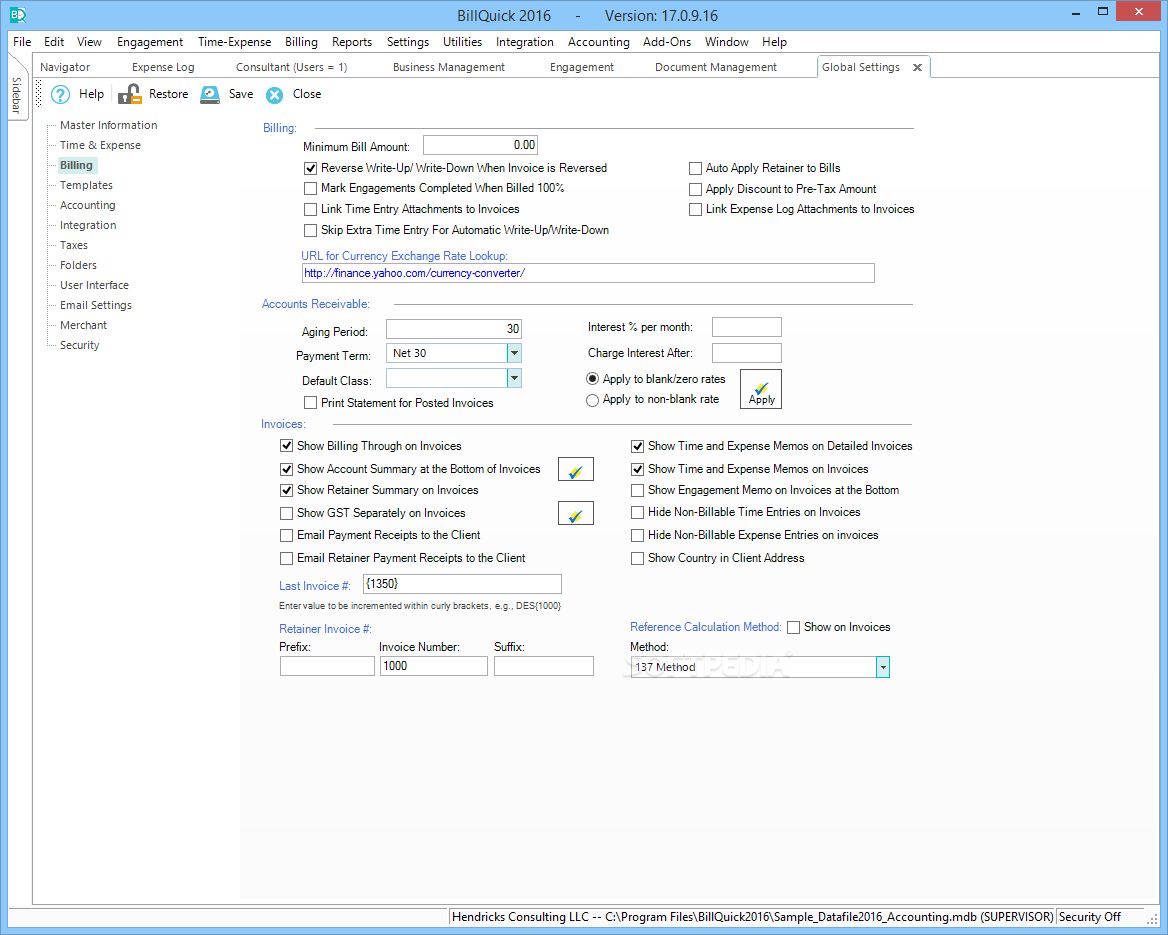
Task: Click the Help question mark icon
Action: 60,95
